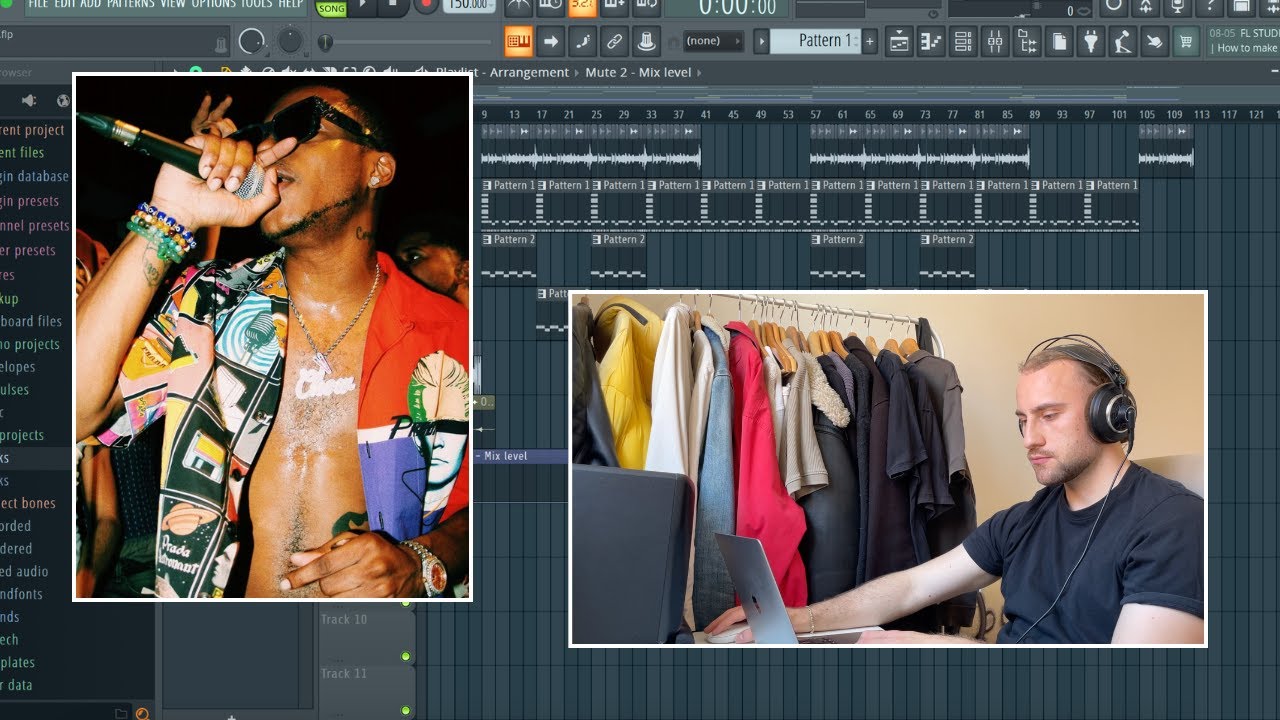Expand the 'rent project' browser folder
This screenshot has width=1280, height=720.
32,130
